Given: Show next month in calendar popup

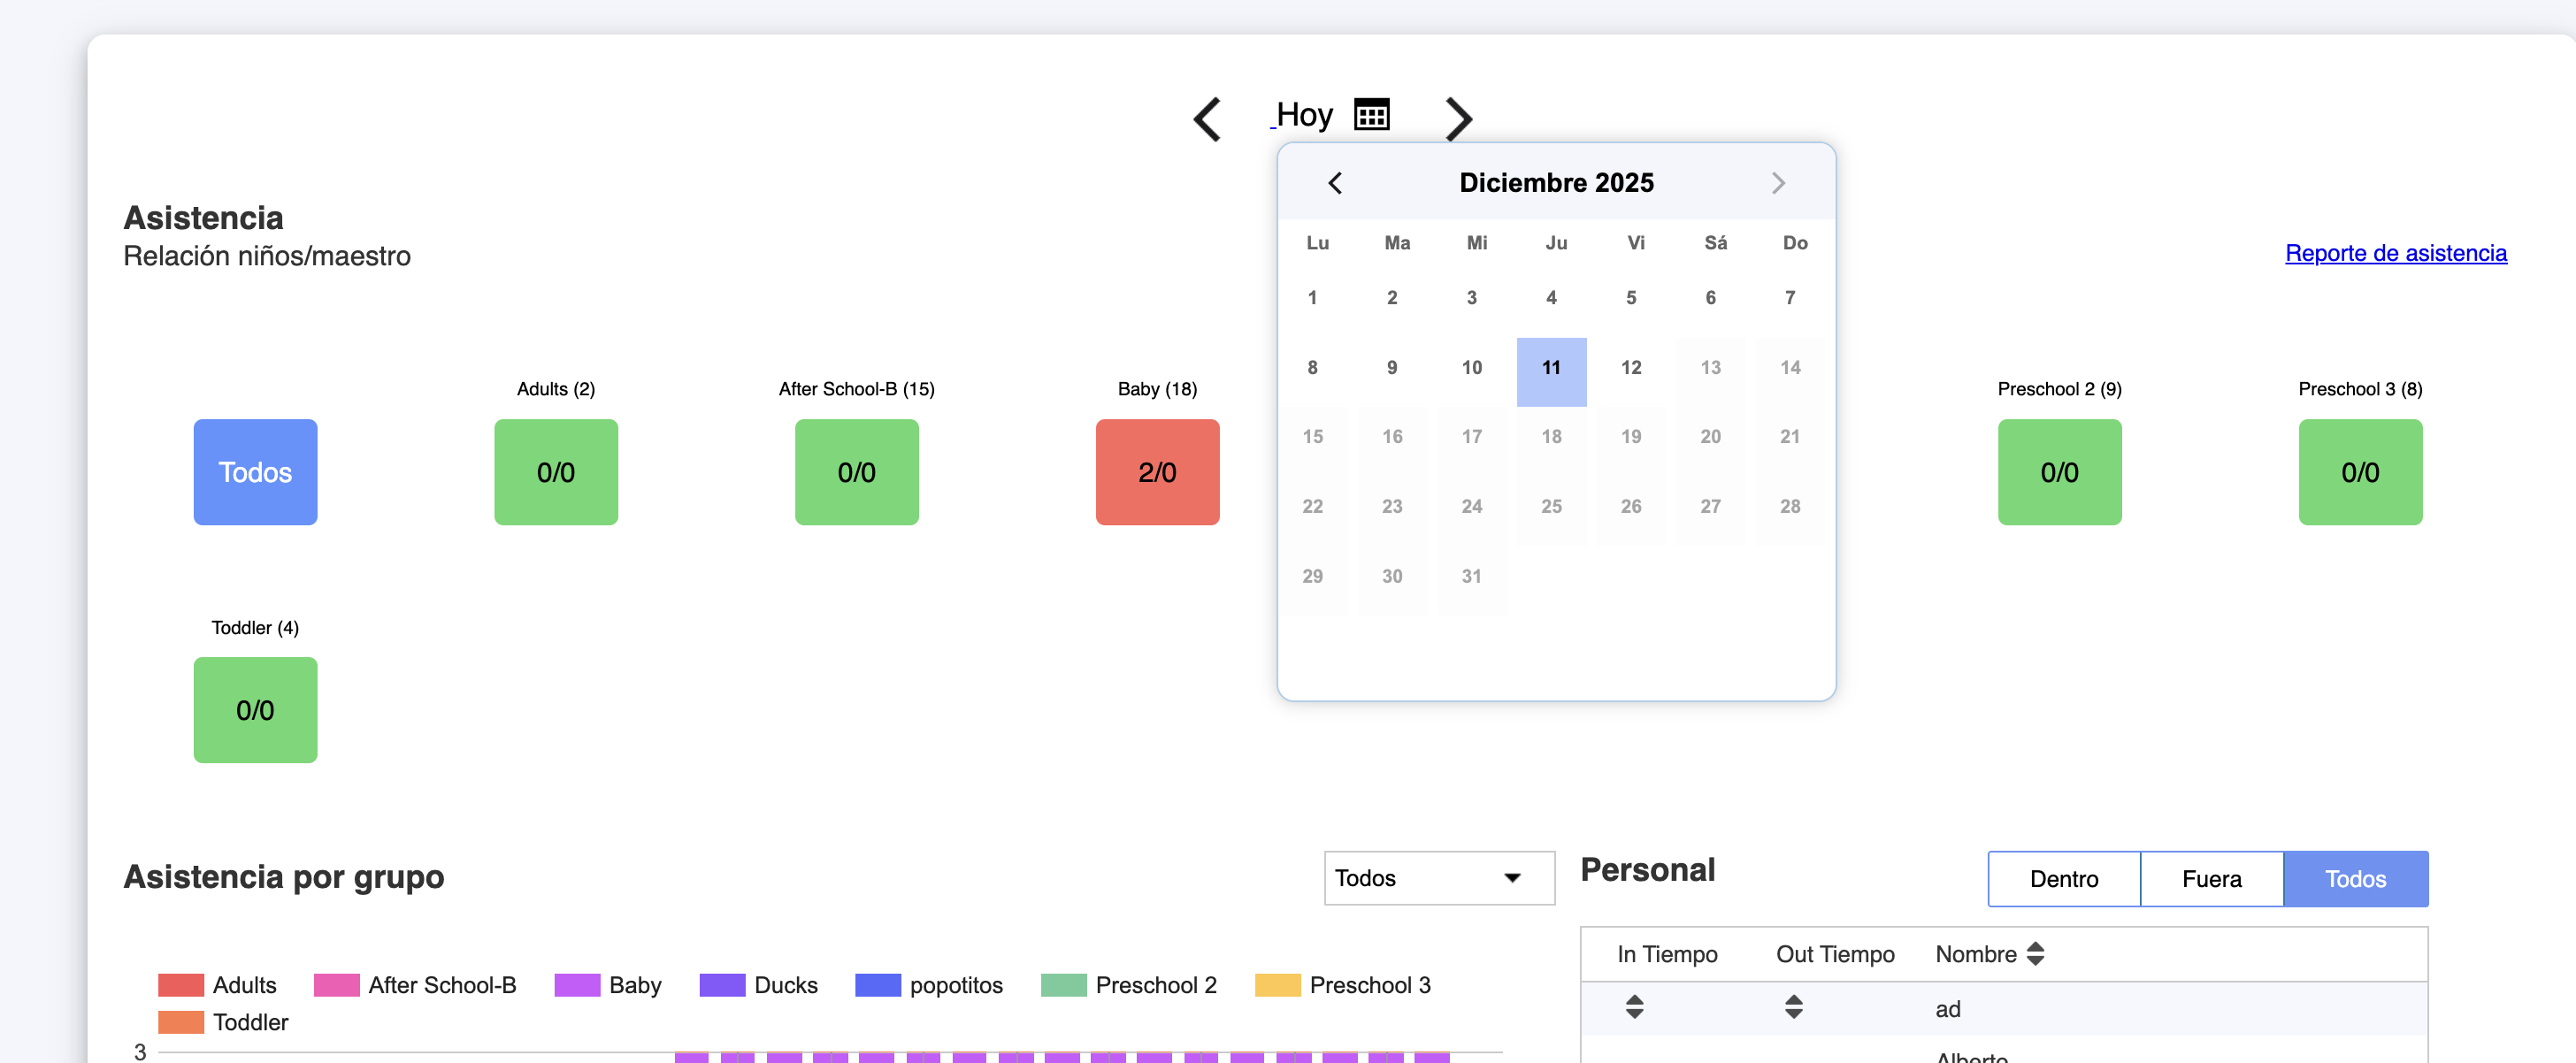Looking at the screenshot, I should point(1777,183).
